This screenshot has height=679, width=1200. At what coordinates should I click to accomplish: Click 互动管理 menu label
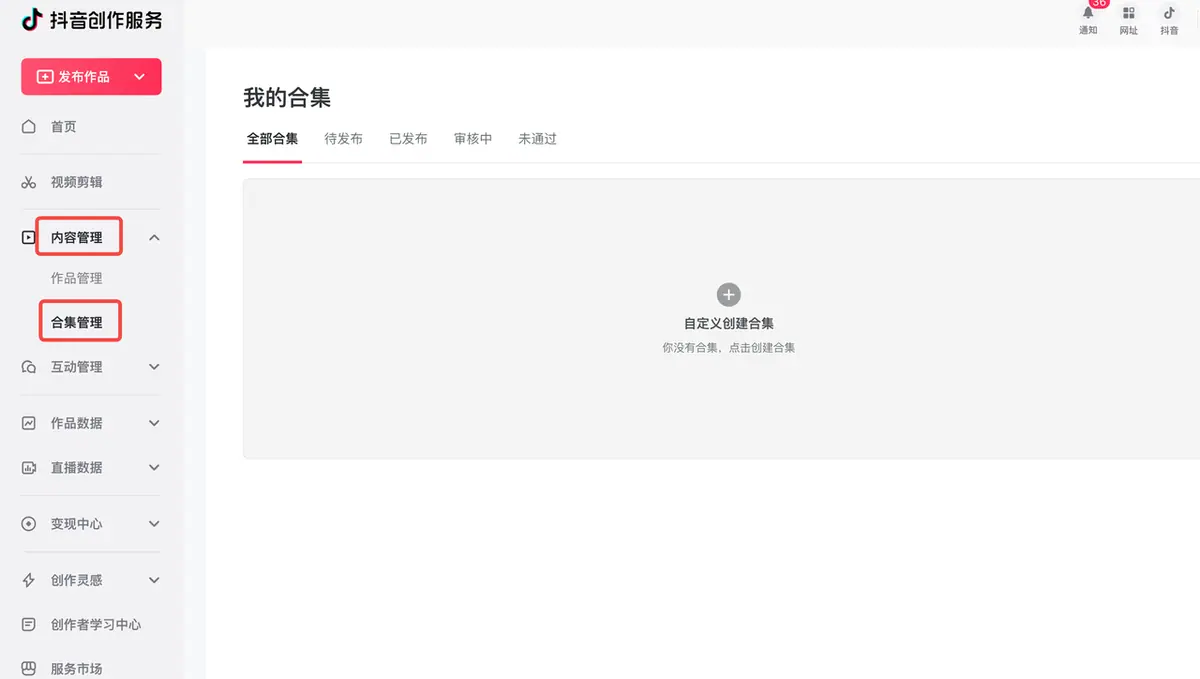coord(77,367)
